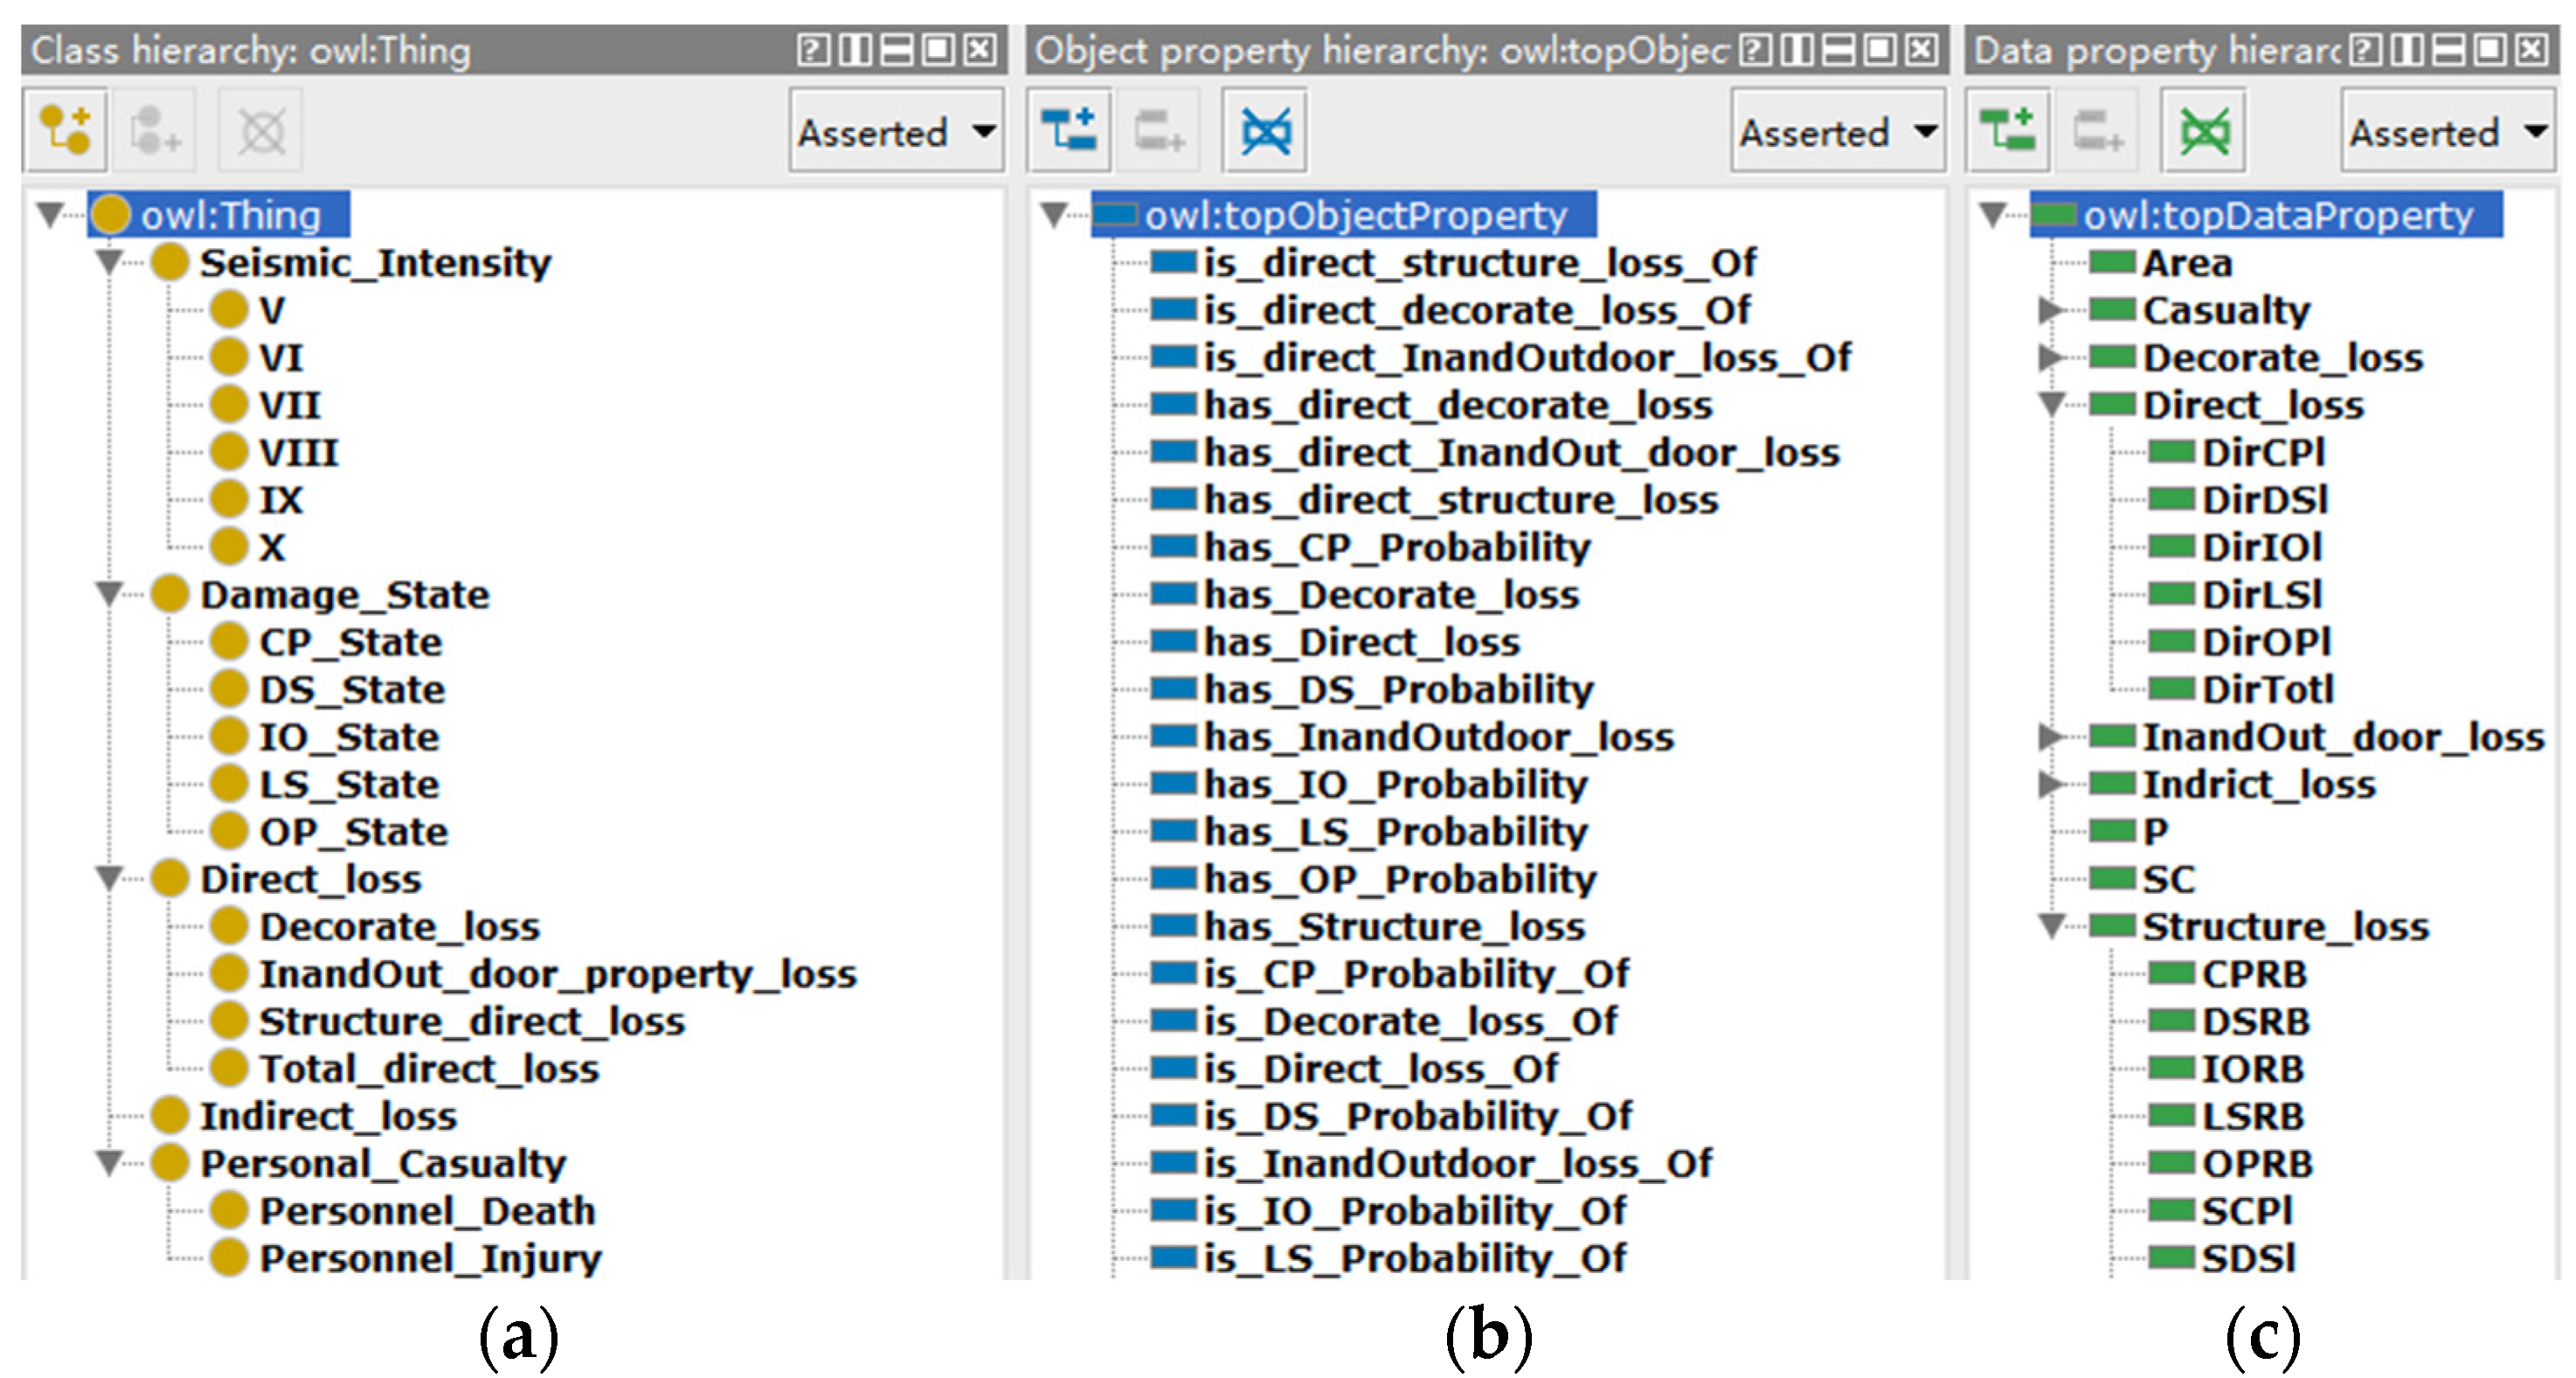Click Delete data property green icon
The width and height of the screenshot is (2576, 1378).
(2204, 131)
